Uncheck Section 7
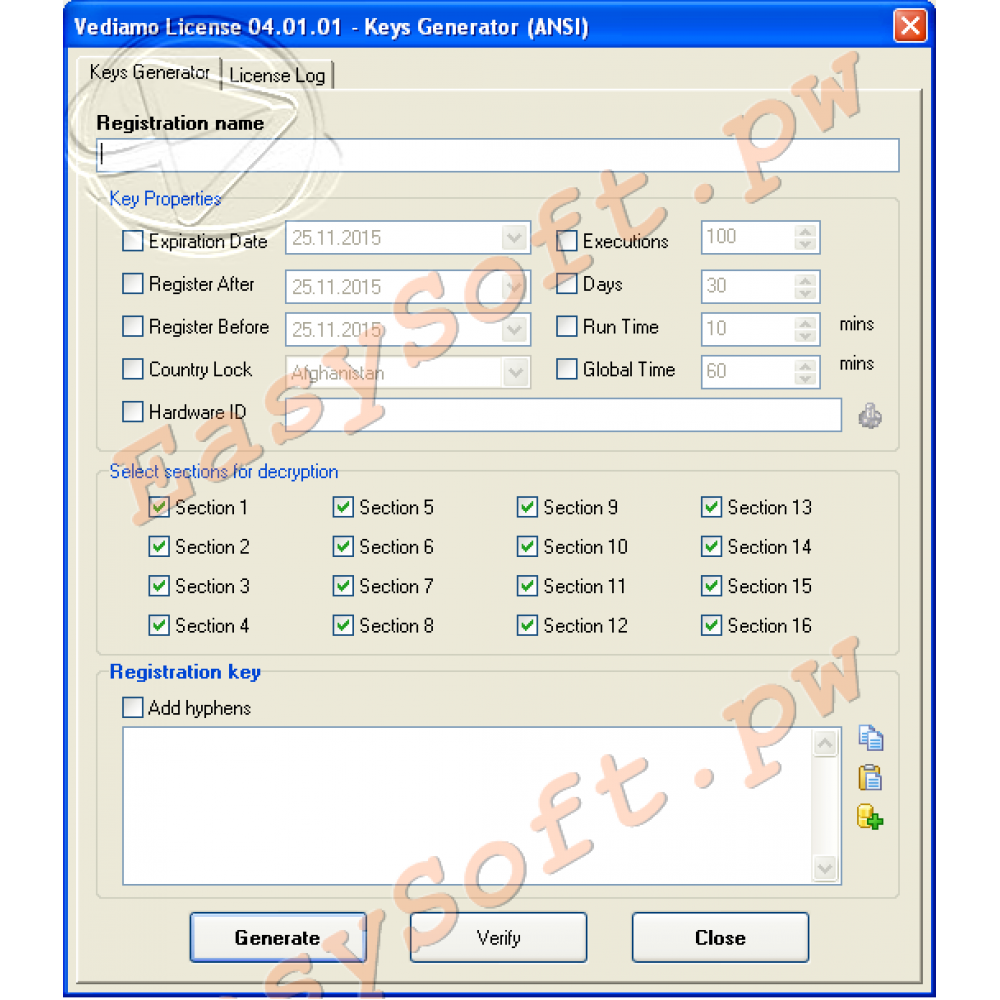 (343, 587)
